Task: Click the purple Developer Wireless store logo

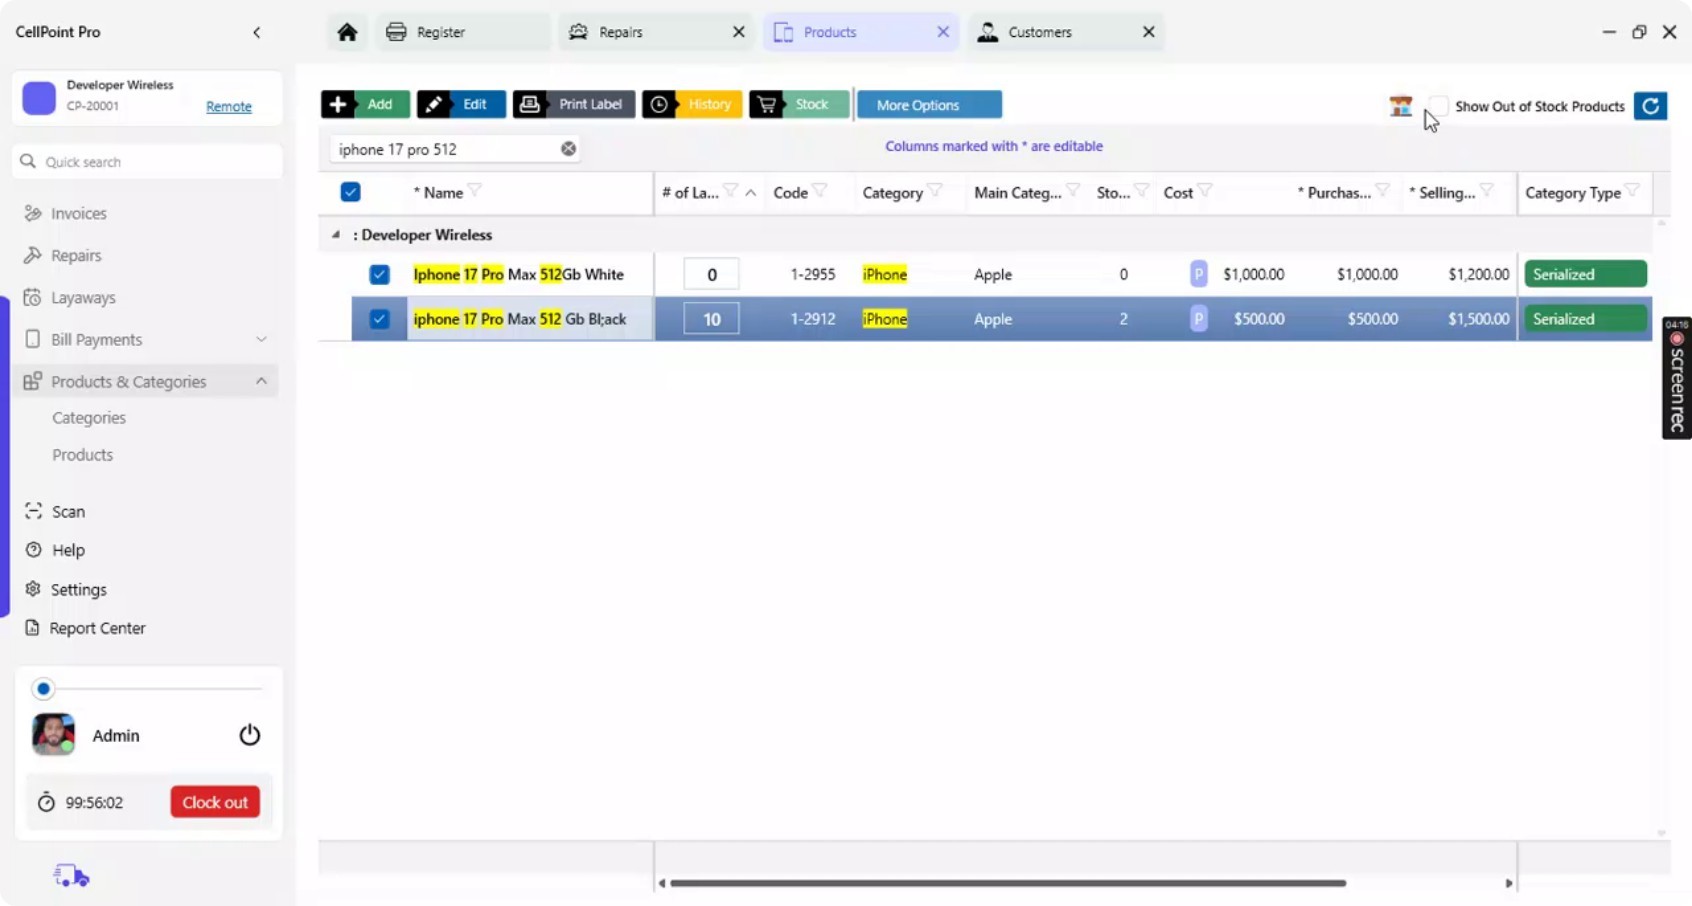Action: click(x=39, y=98)
